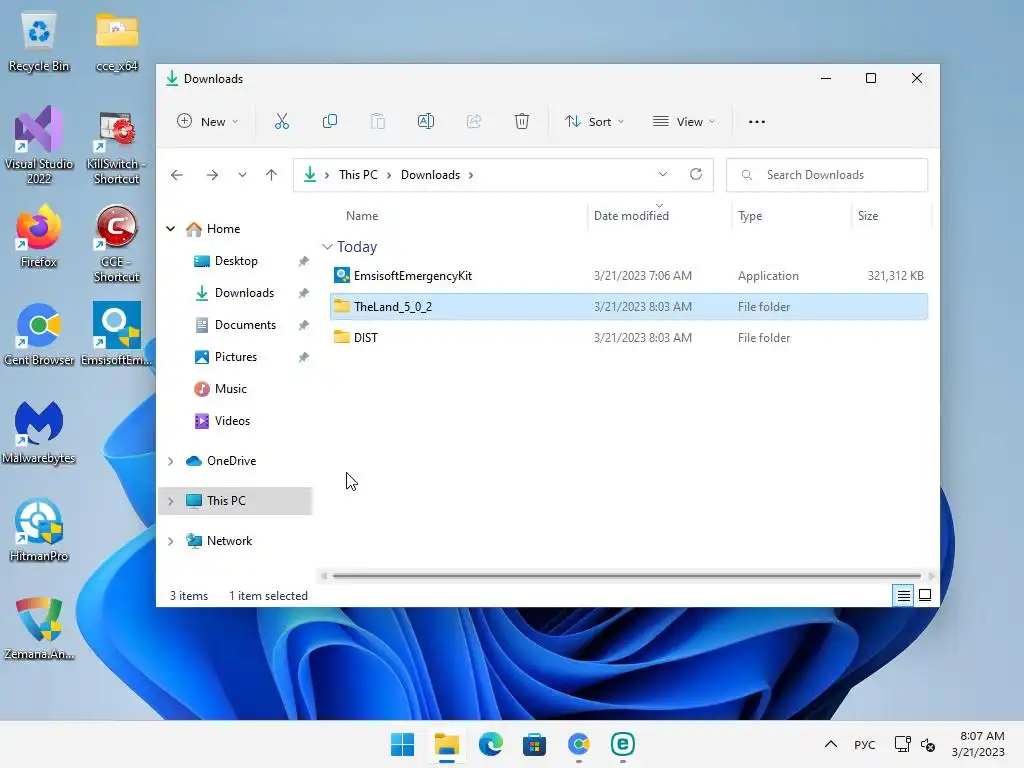The height and width of the screenshot is (768, 1024).
Task: Sort by Date modified column header
Action: click(631, 216)
